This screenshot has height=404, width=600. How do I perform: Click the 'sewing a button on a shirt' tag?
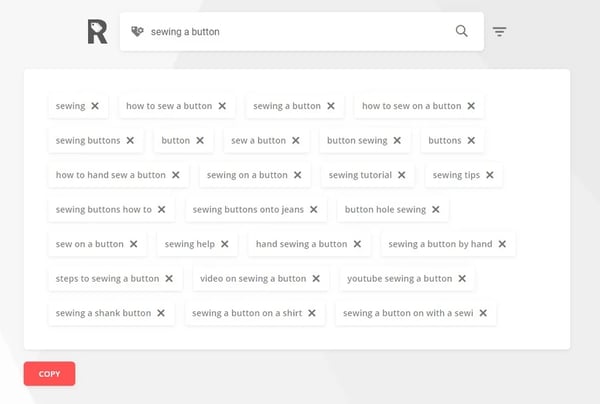[x=246, y=313]
